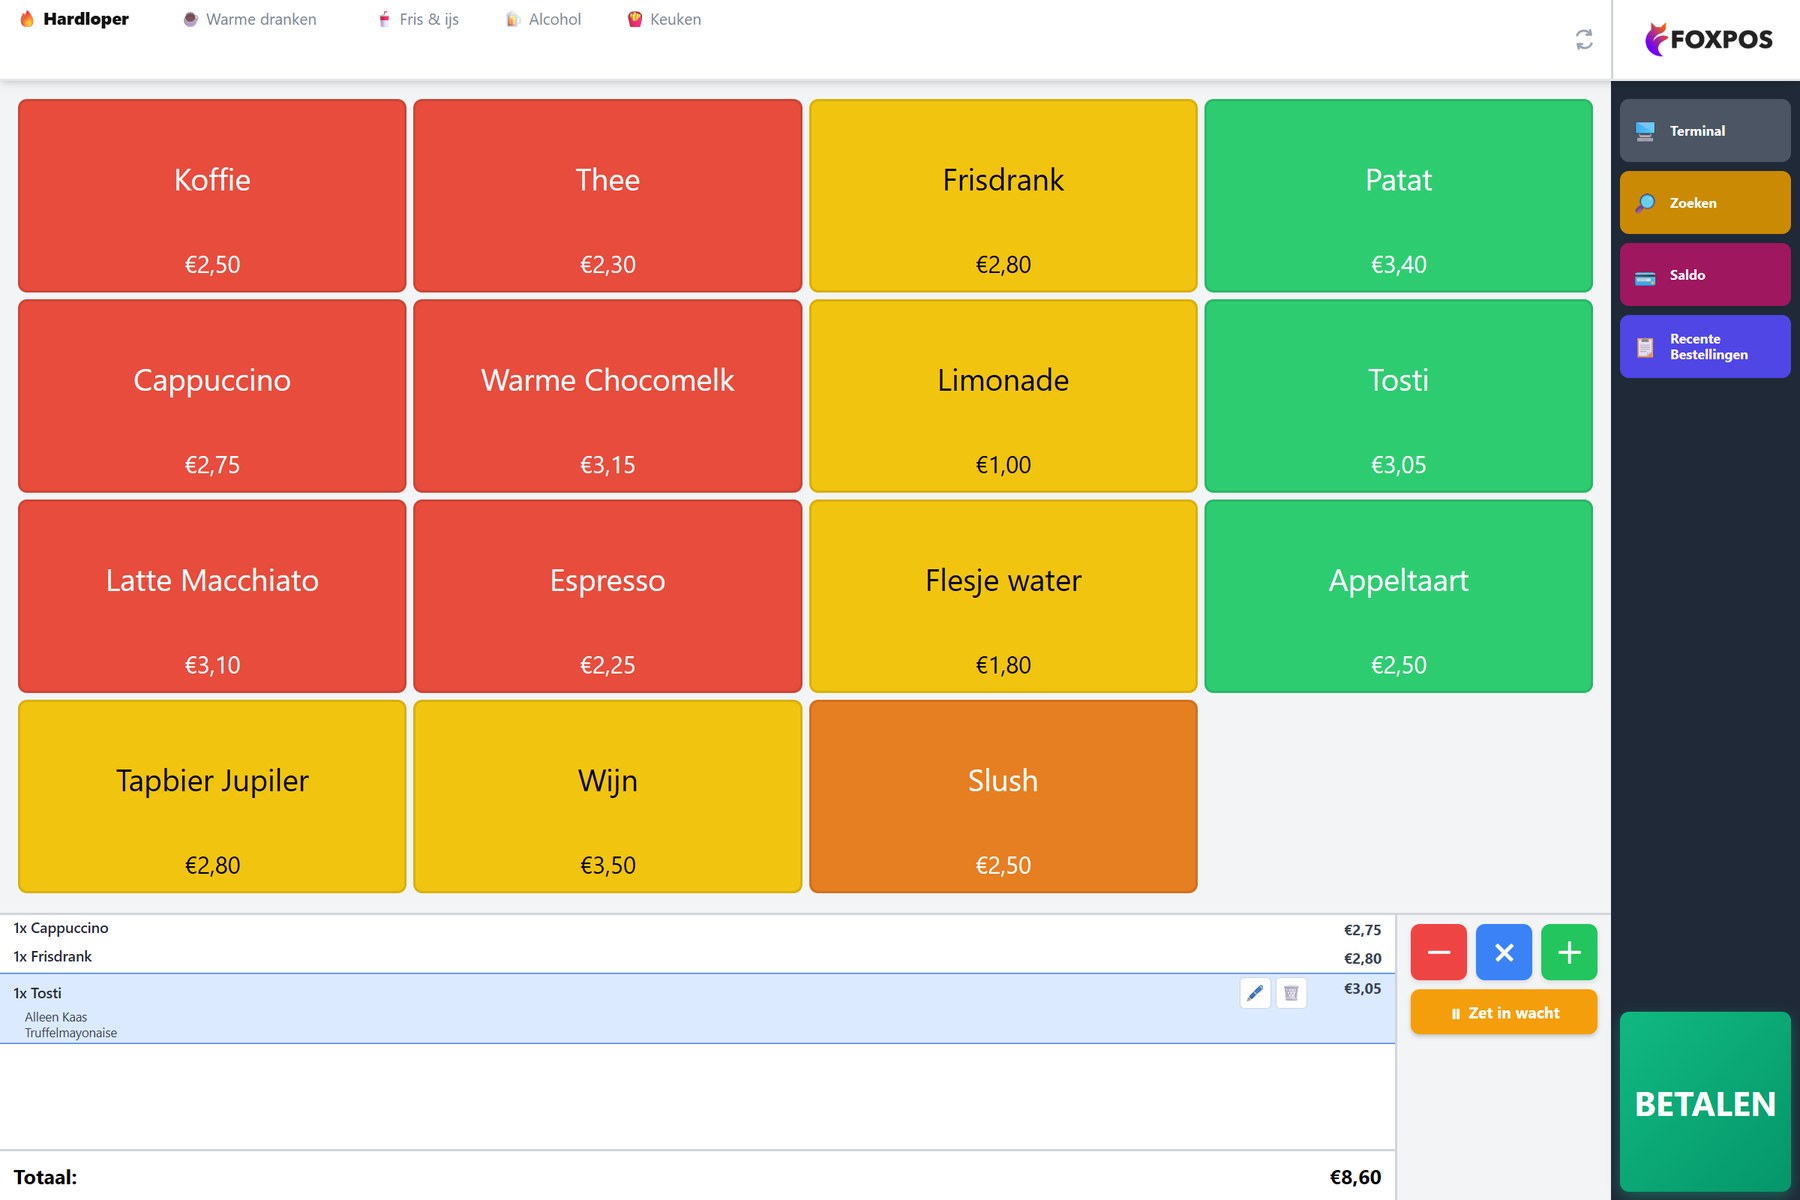Put order on hold with Zet in wacht
The width and height of the screenshot is (1800, 1200).
(1504, 1012)
